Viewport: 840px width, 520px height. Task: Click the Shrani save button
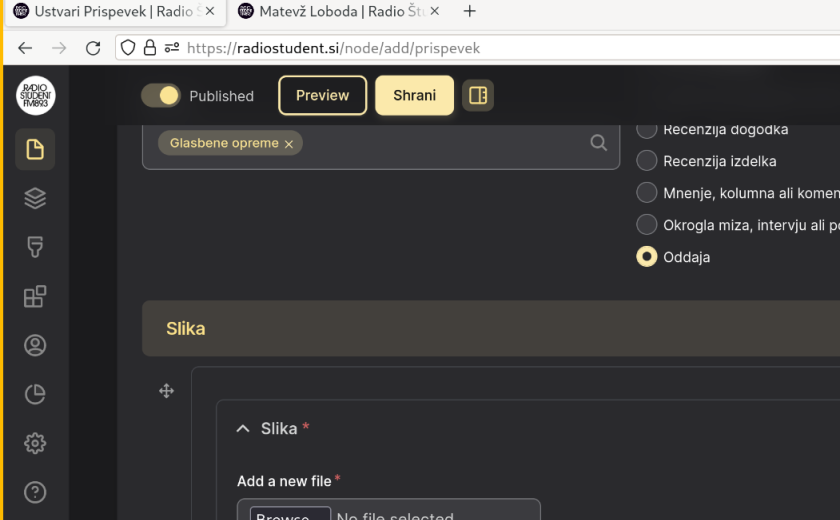coord(414,96)
